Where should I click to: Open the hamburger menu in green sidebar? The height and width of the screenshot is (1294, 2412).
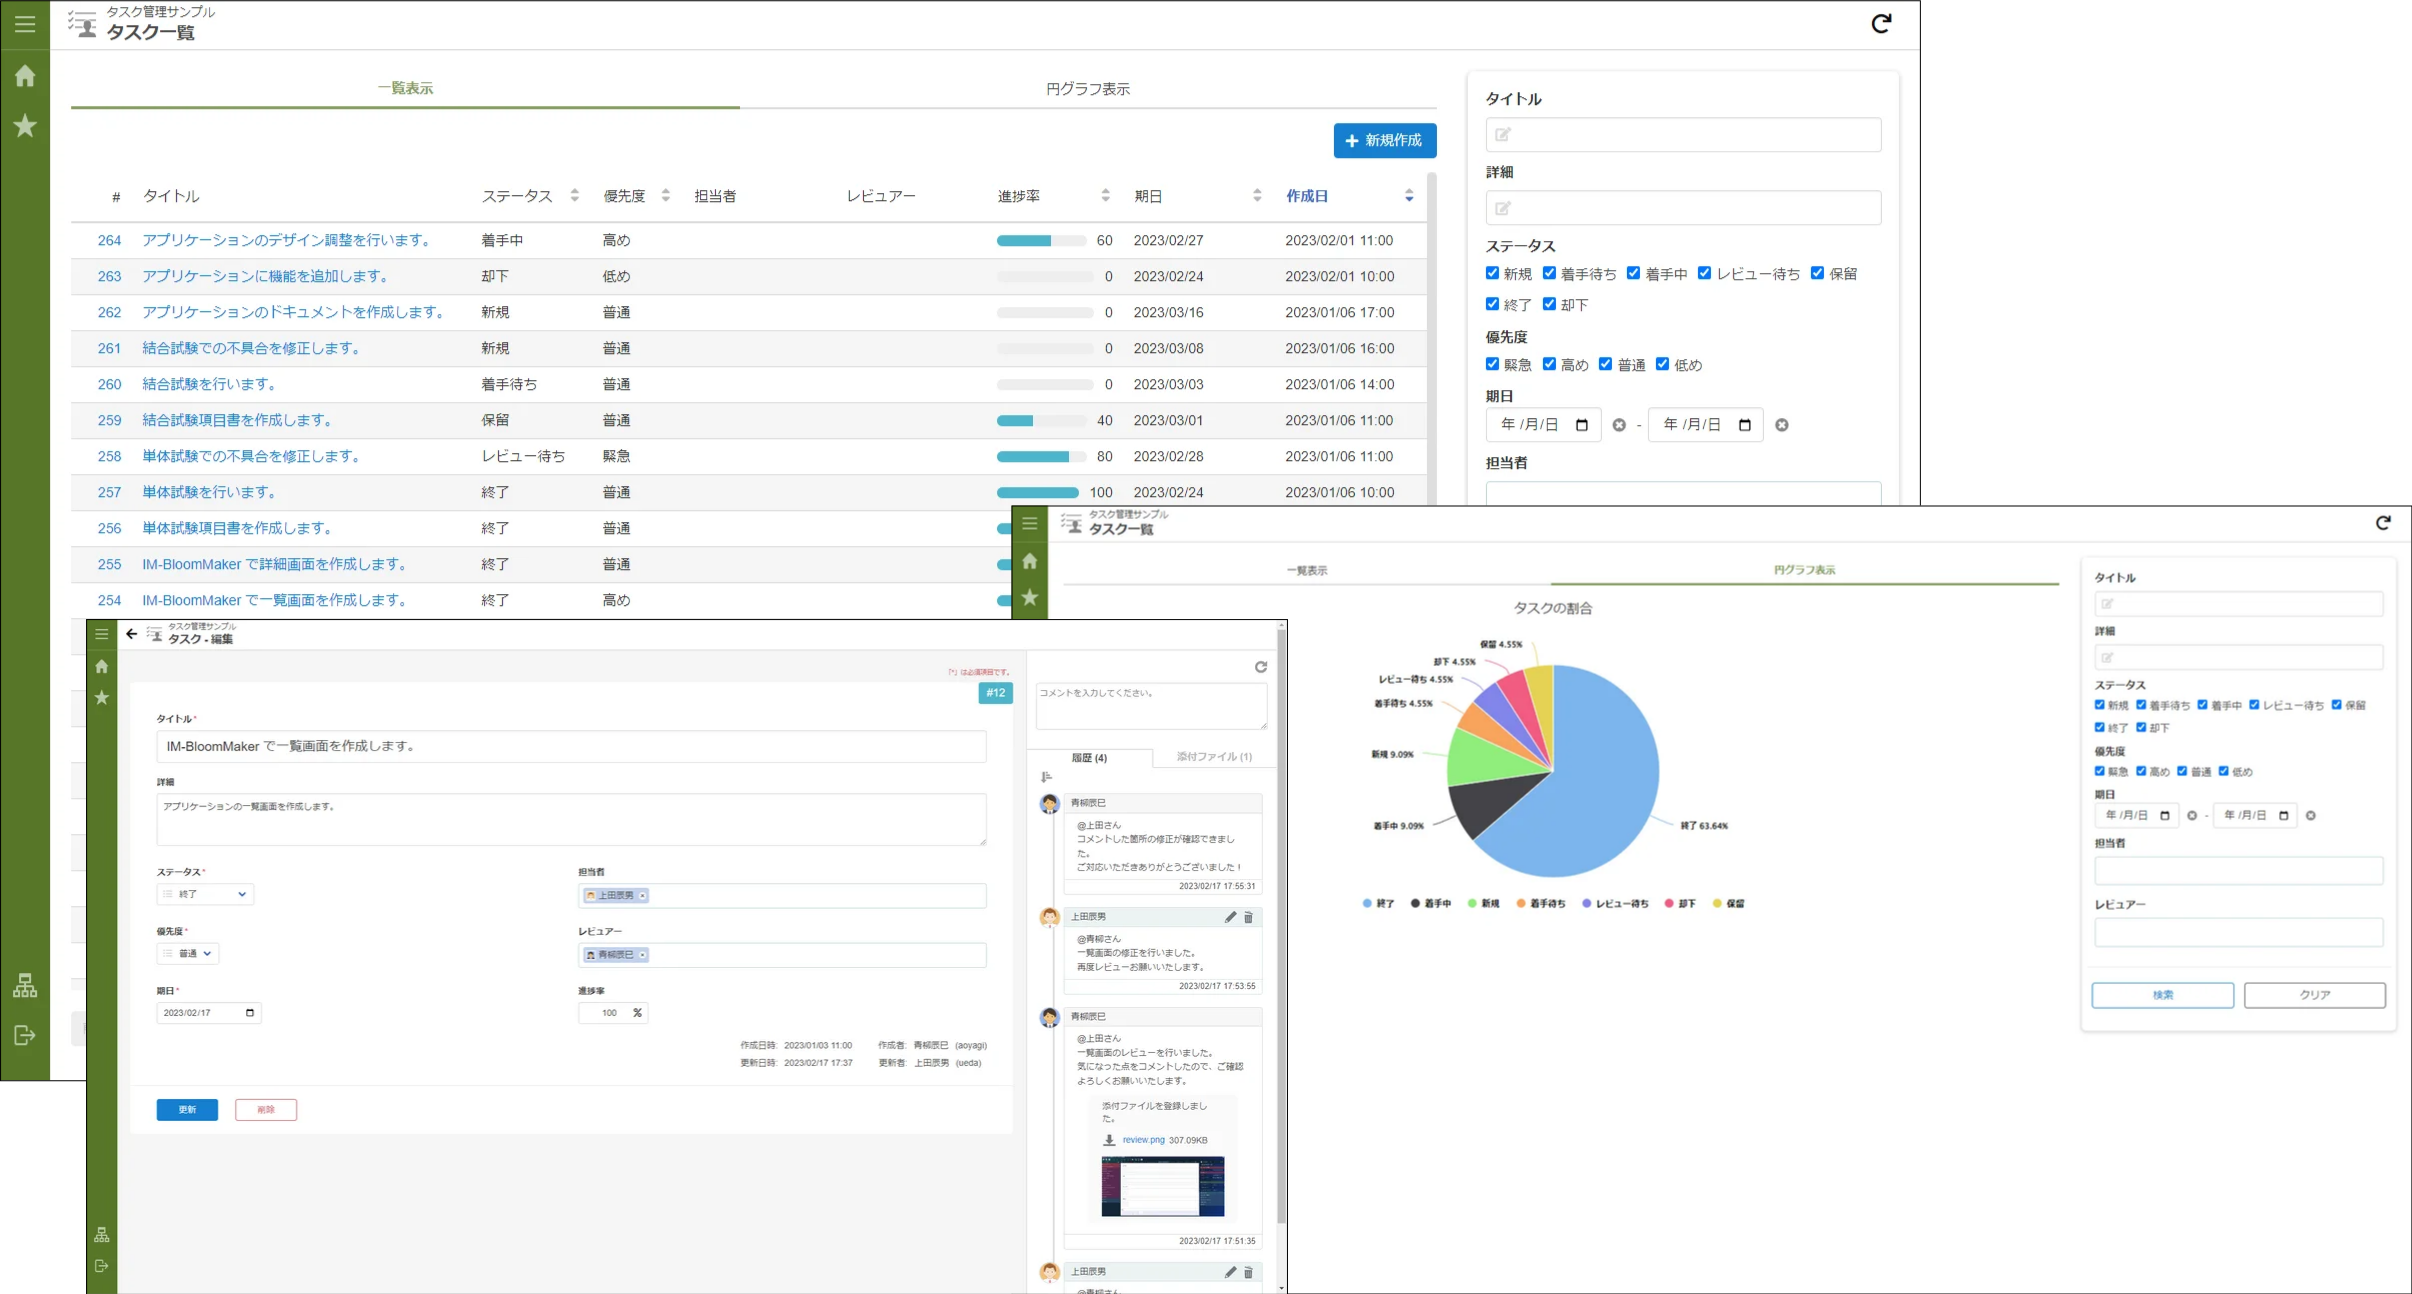pos(25,24)
